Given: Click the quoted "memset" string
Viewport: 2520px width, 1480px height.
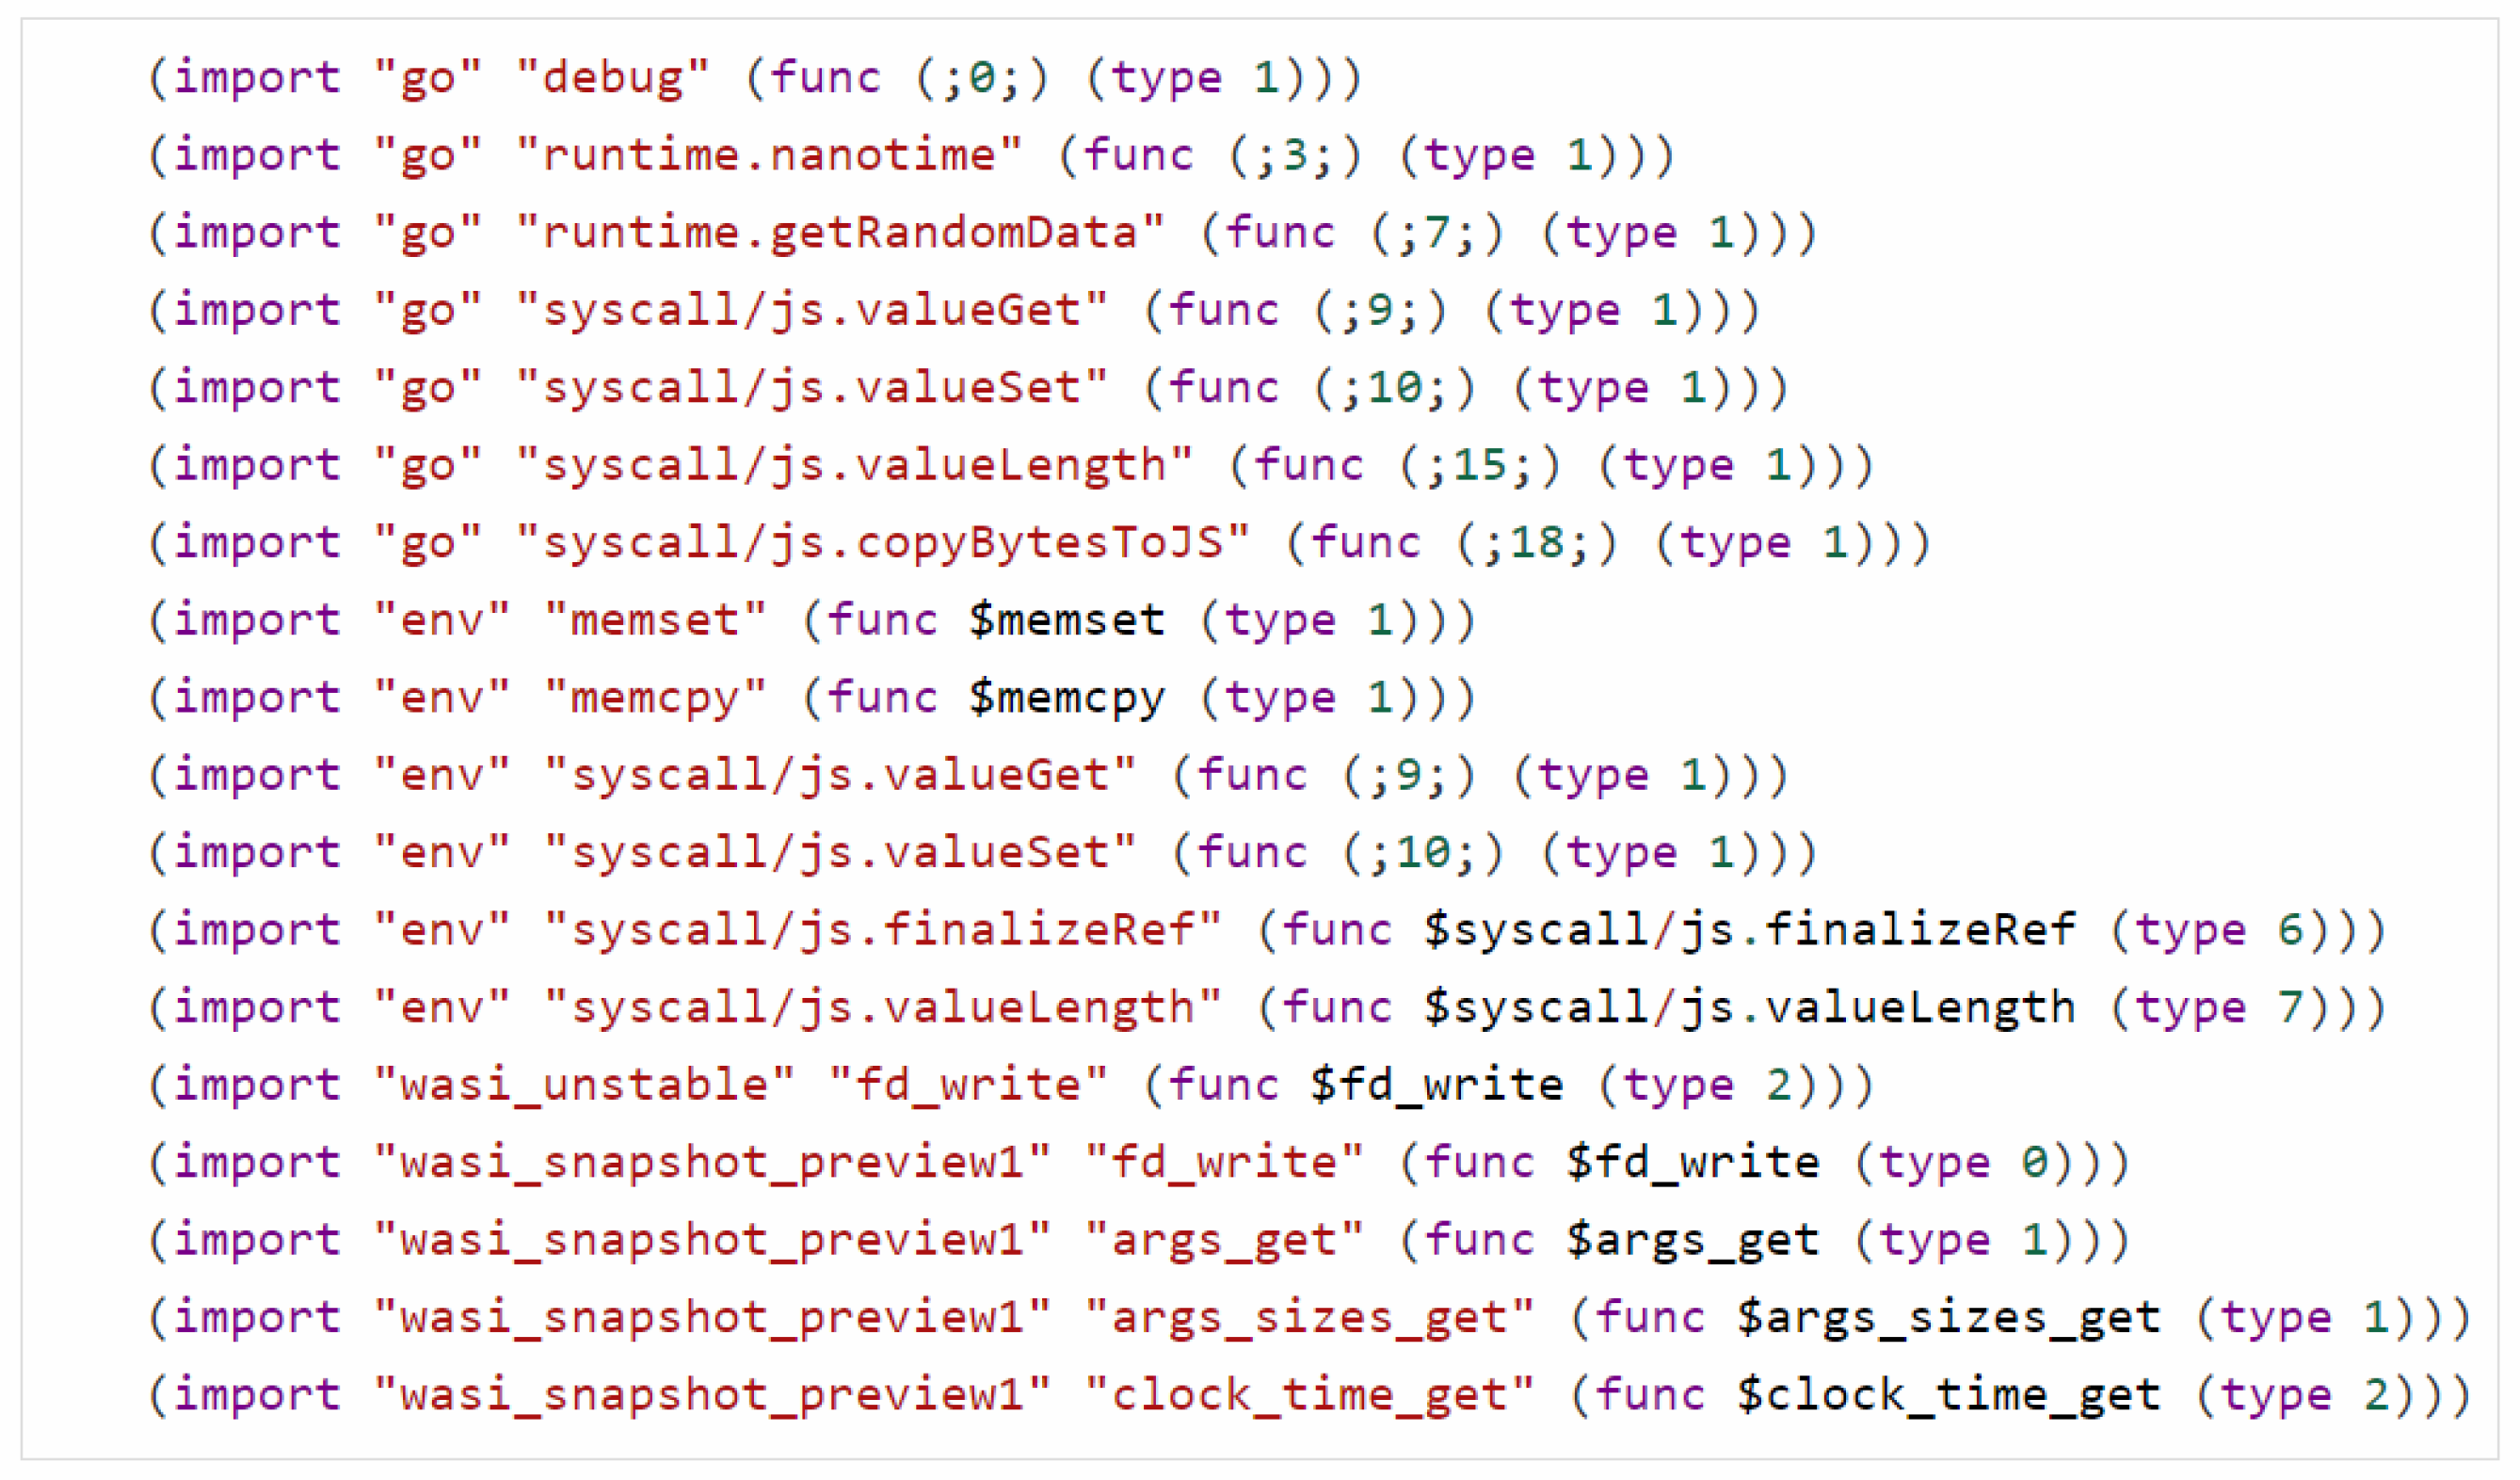Looking at the screenshot, I should coord(655,620).
